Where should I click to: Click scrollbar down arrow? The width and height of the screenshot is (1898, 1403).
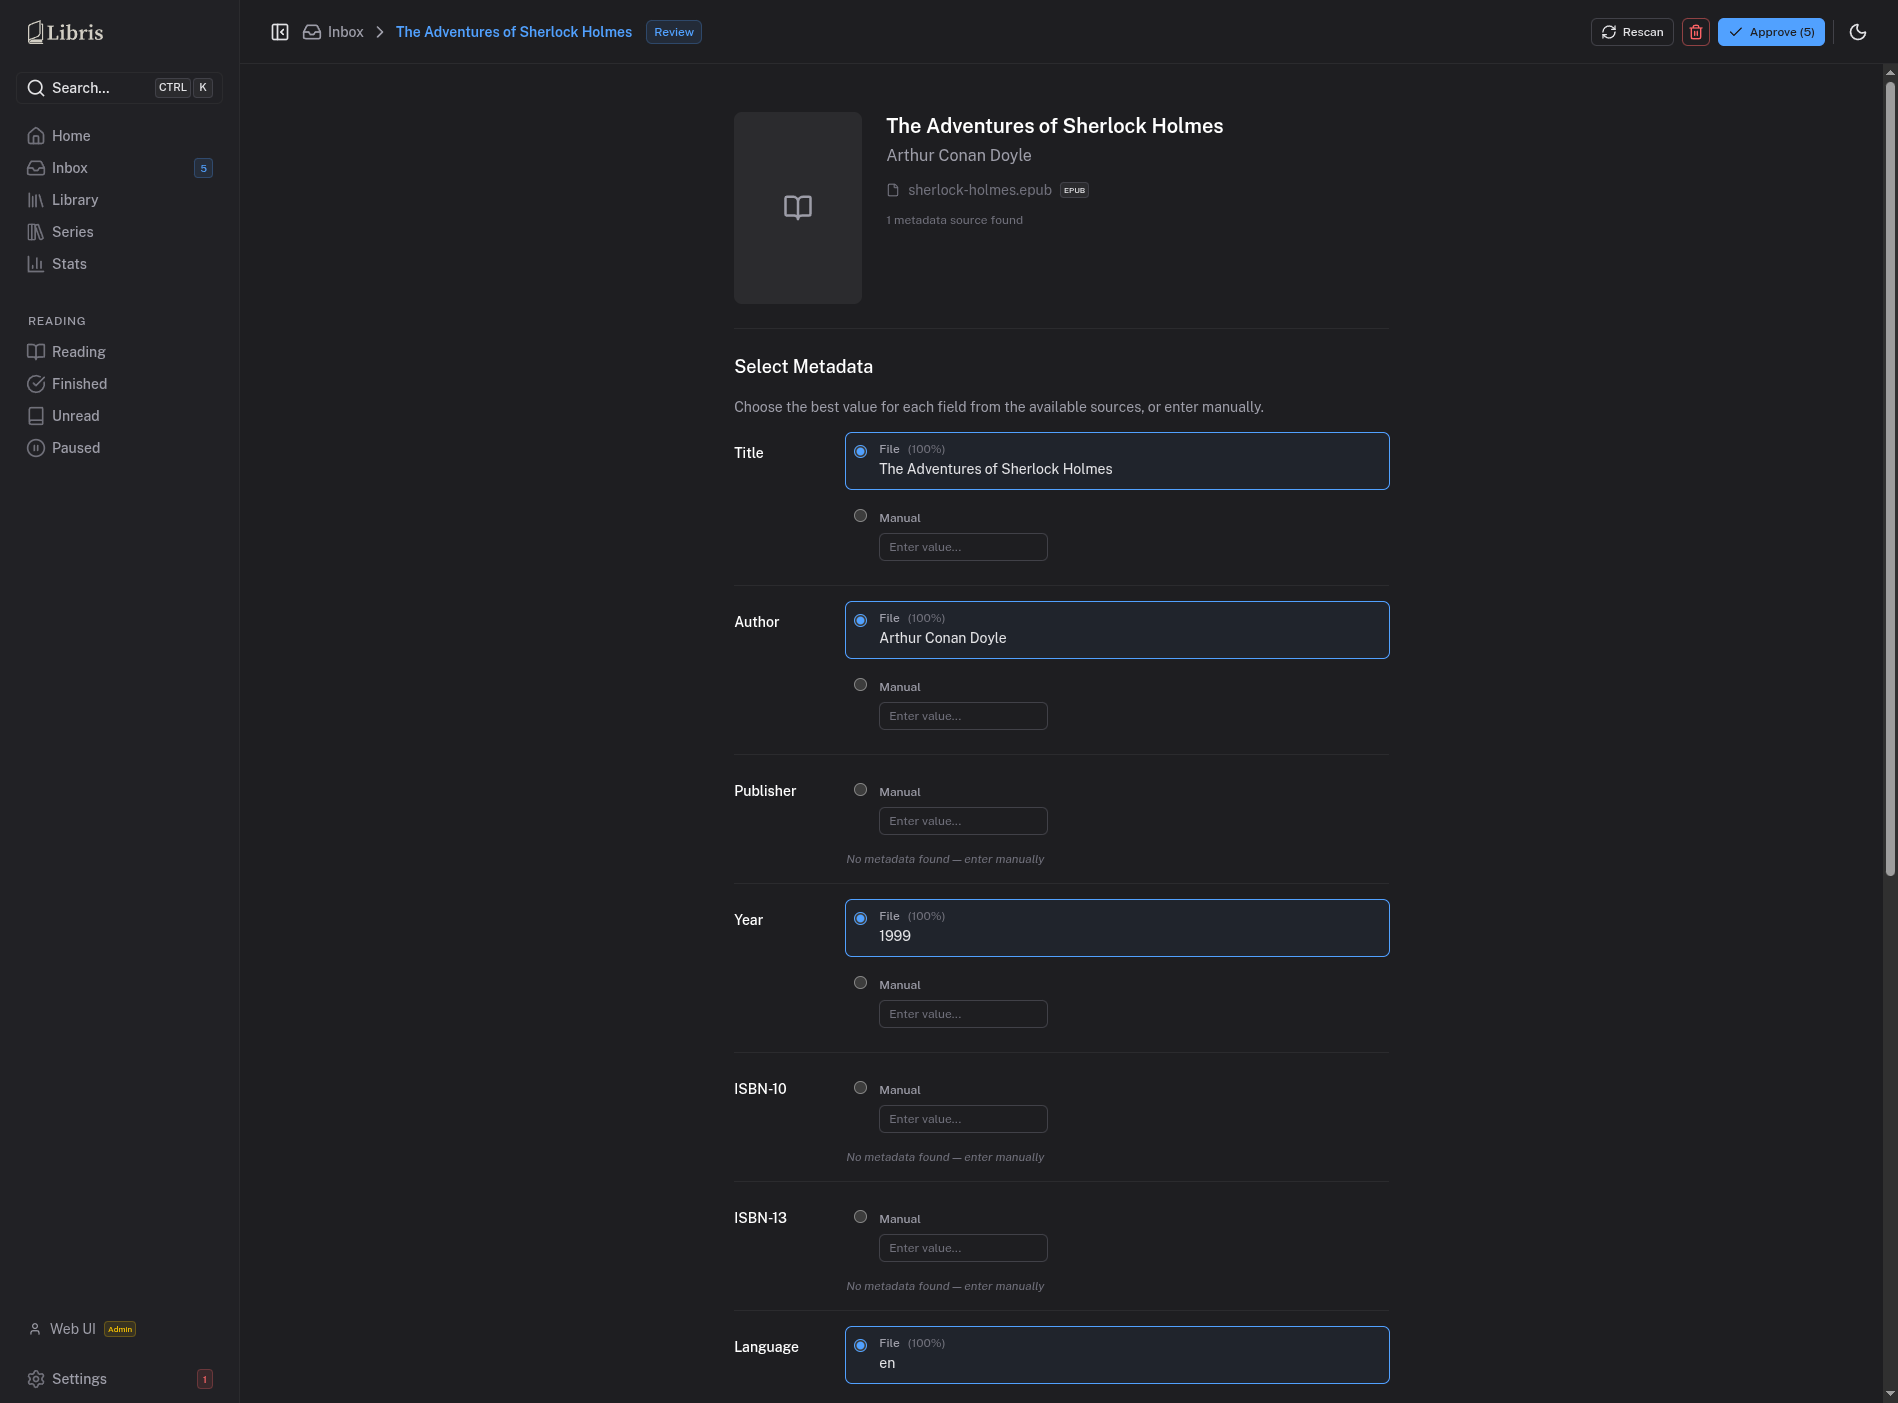tap(1890, 1394)
